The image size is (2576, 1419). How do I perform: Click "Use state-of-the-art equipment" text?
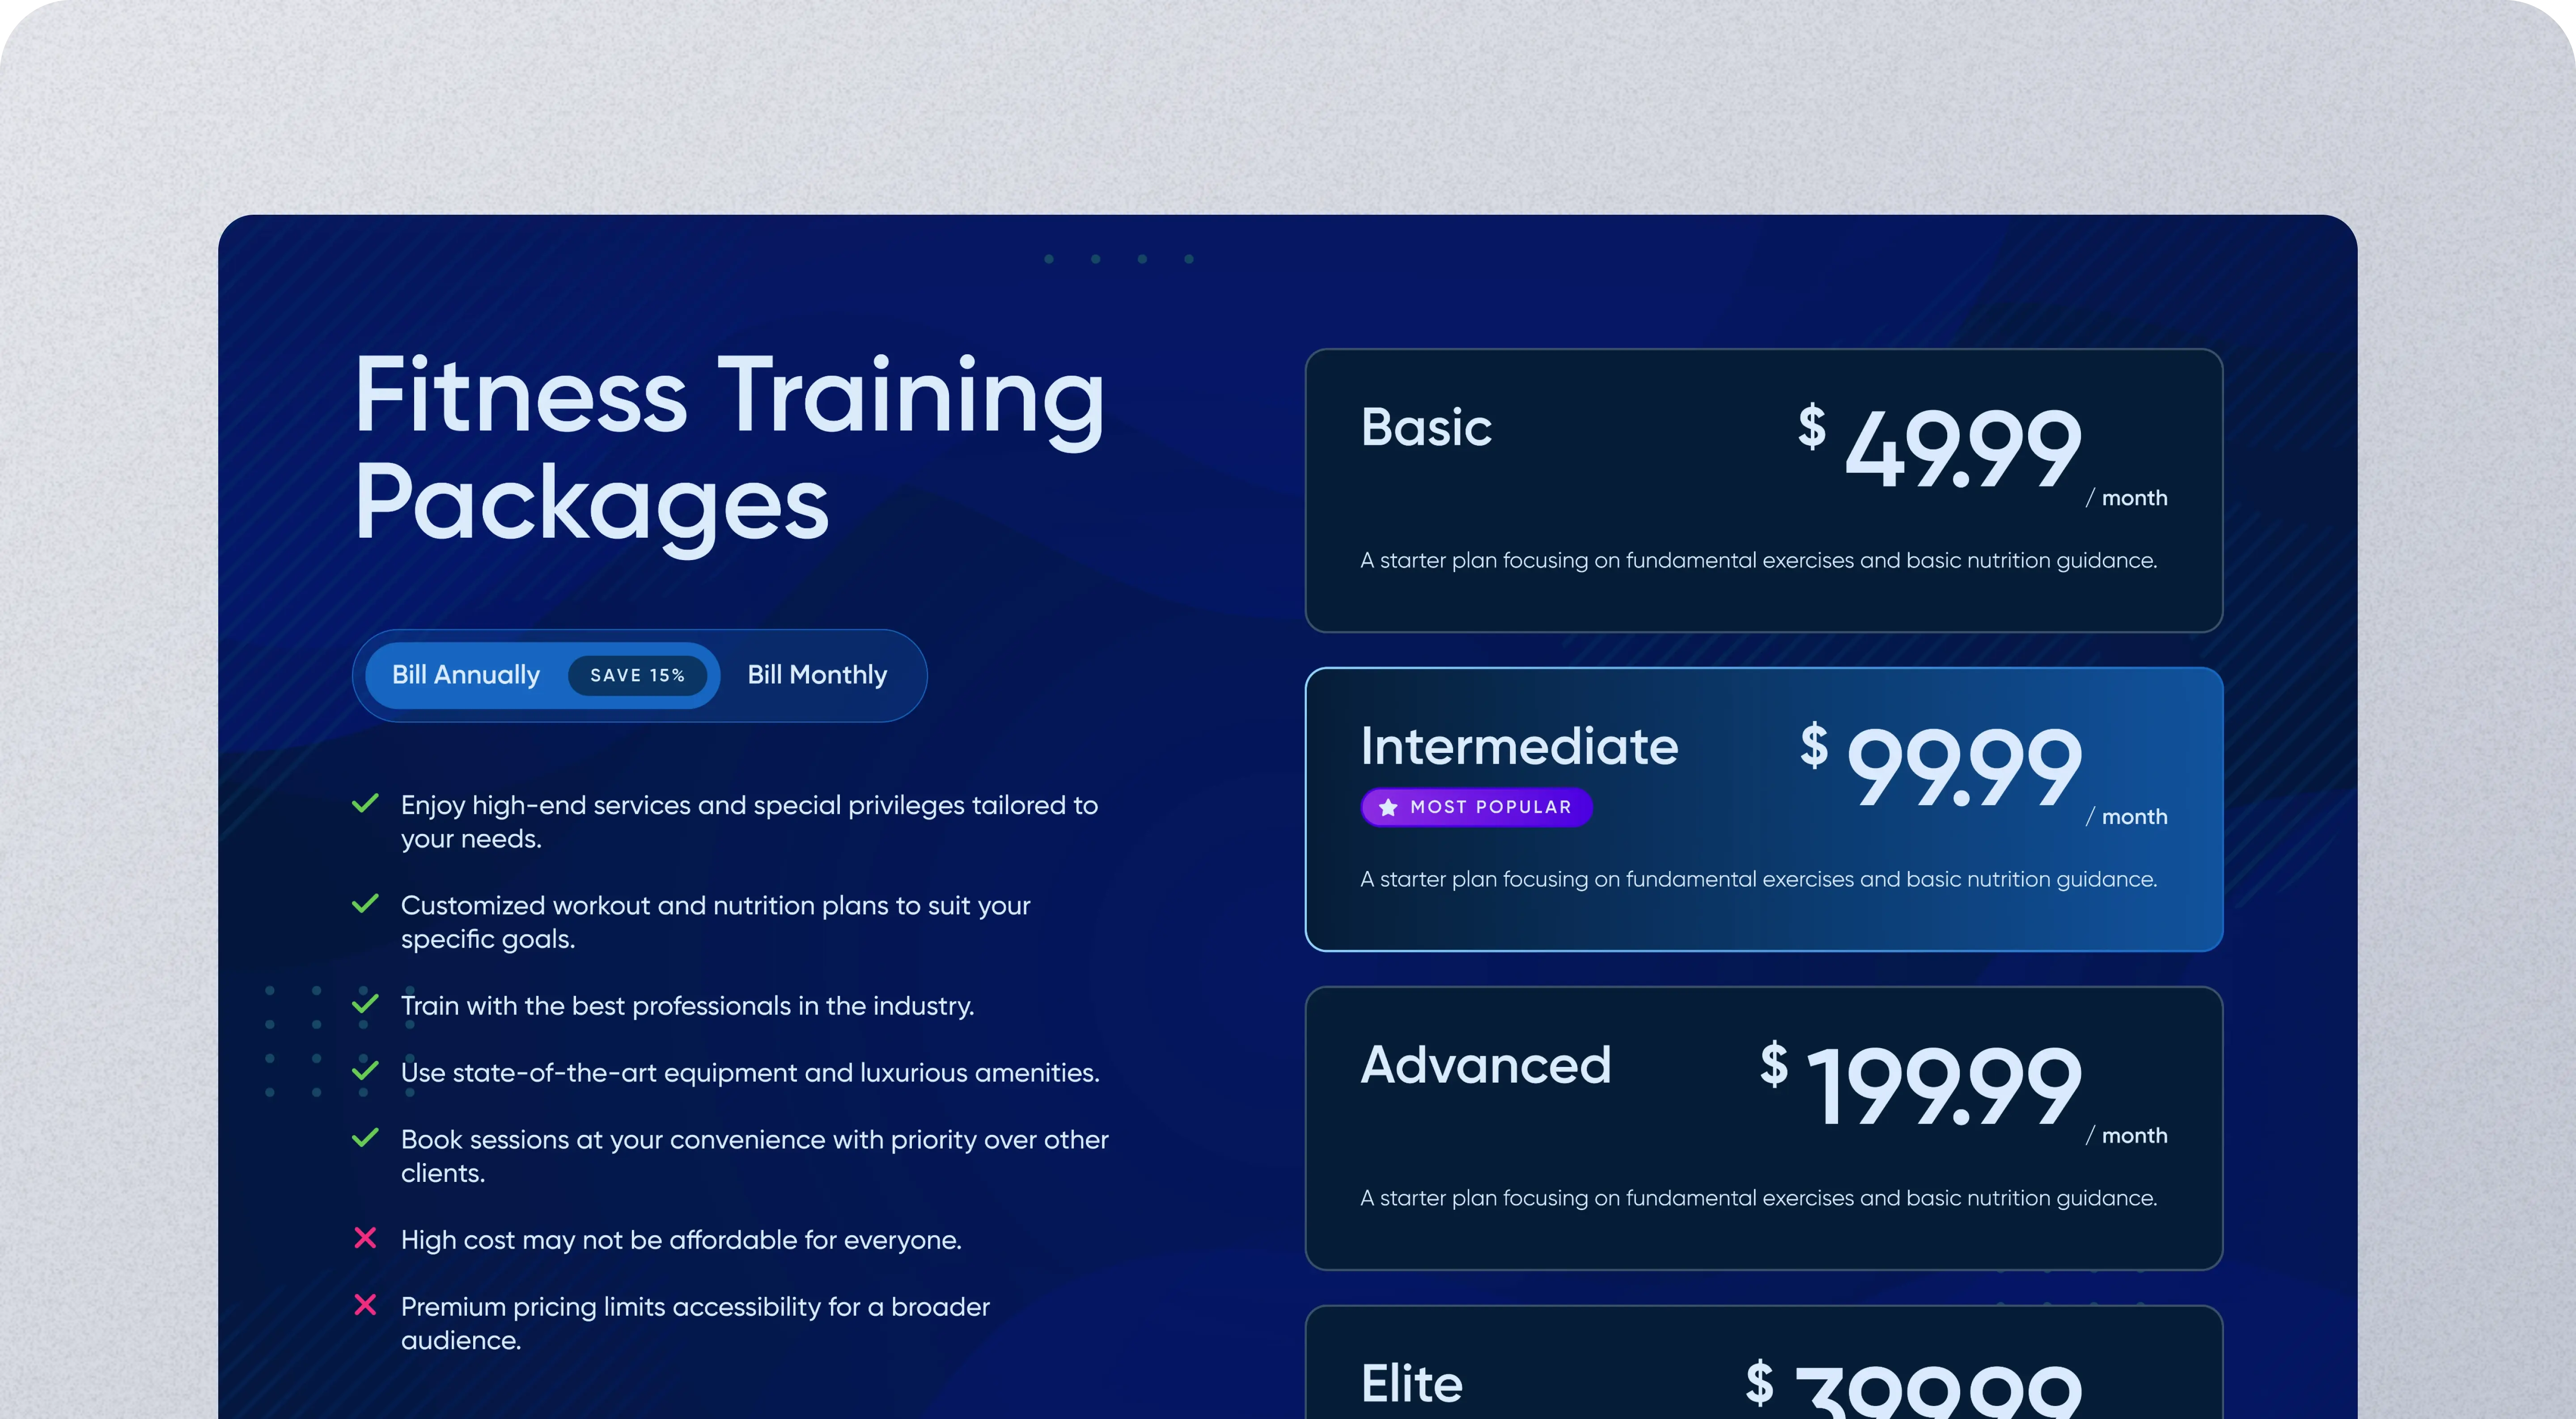750,1073
